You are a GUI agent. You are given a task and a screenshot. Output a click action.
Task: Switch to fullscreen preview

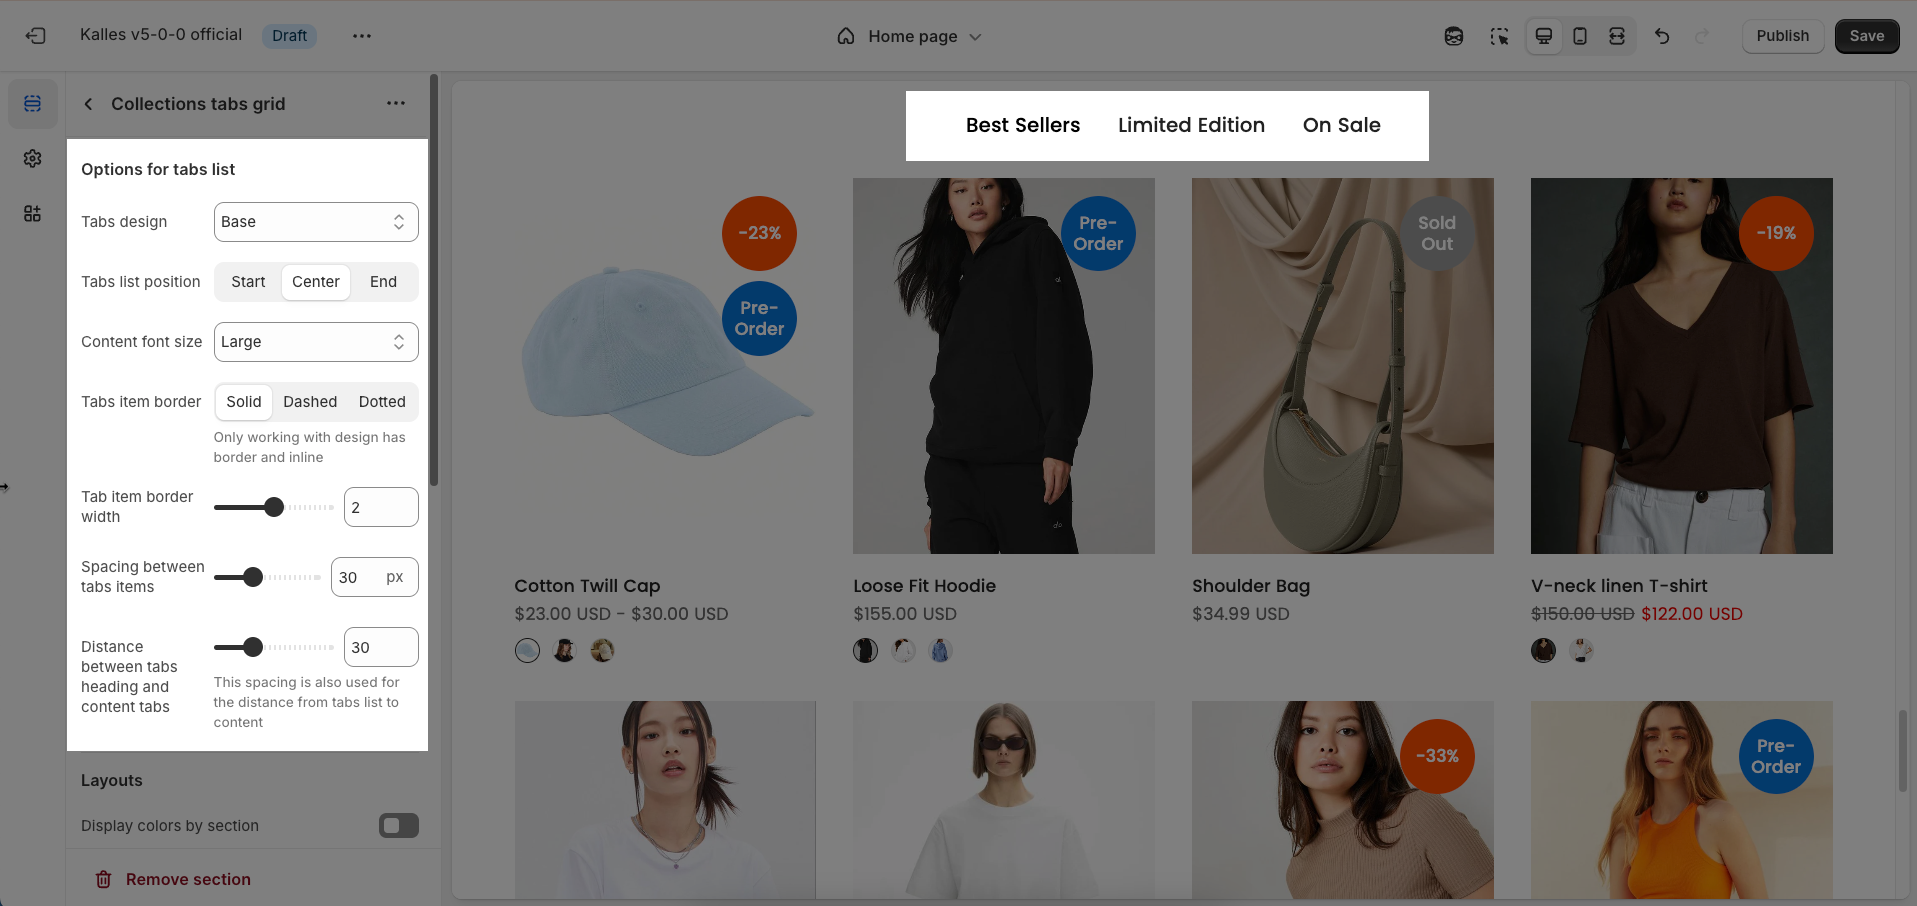(1617, 36)
